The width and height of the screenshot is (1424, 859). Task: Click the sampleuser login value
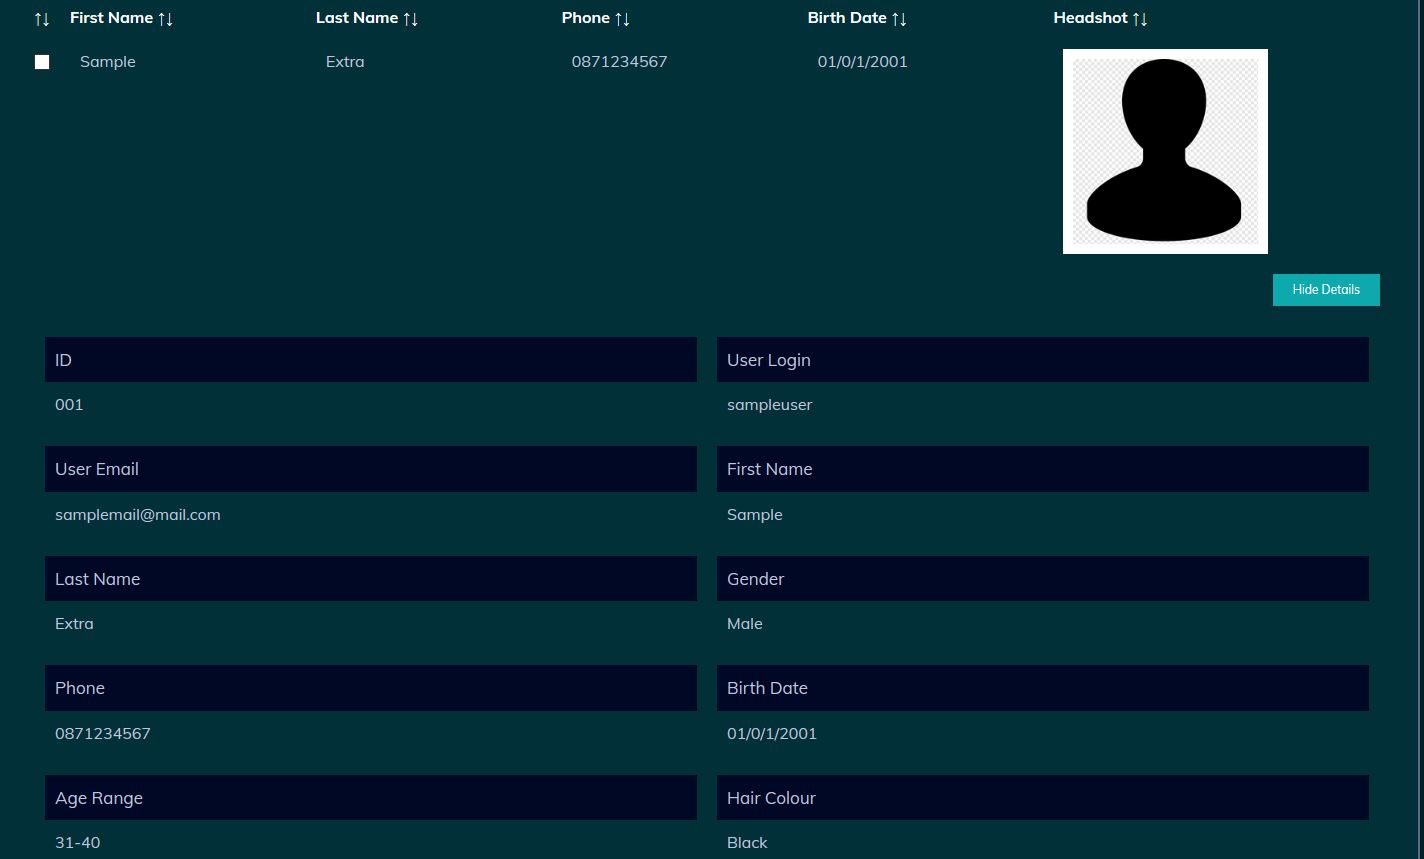(769, 405)
